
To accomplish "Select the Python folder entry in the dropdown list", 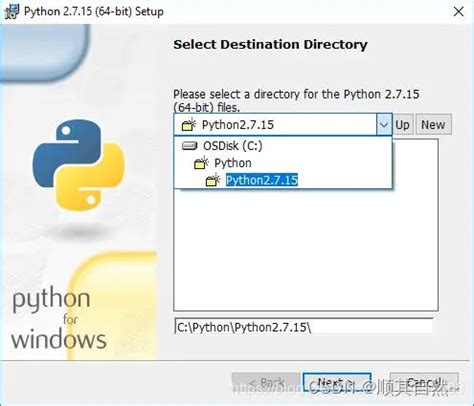I will coord(283,163).
